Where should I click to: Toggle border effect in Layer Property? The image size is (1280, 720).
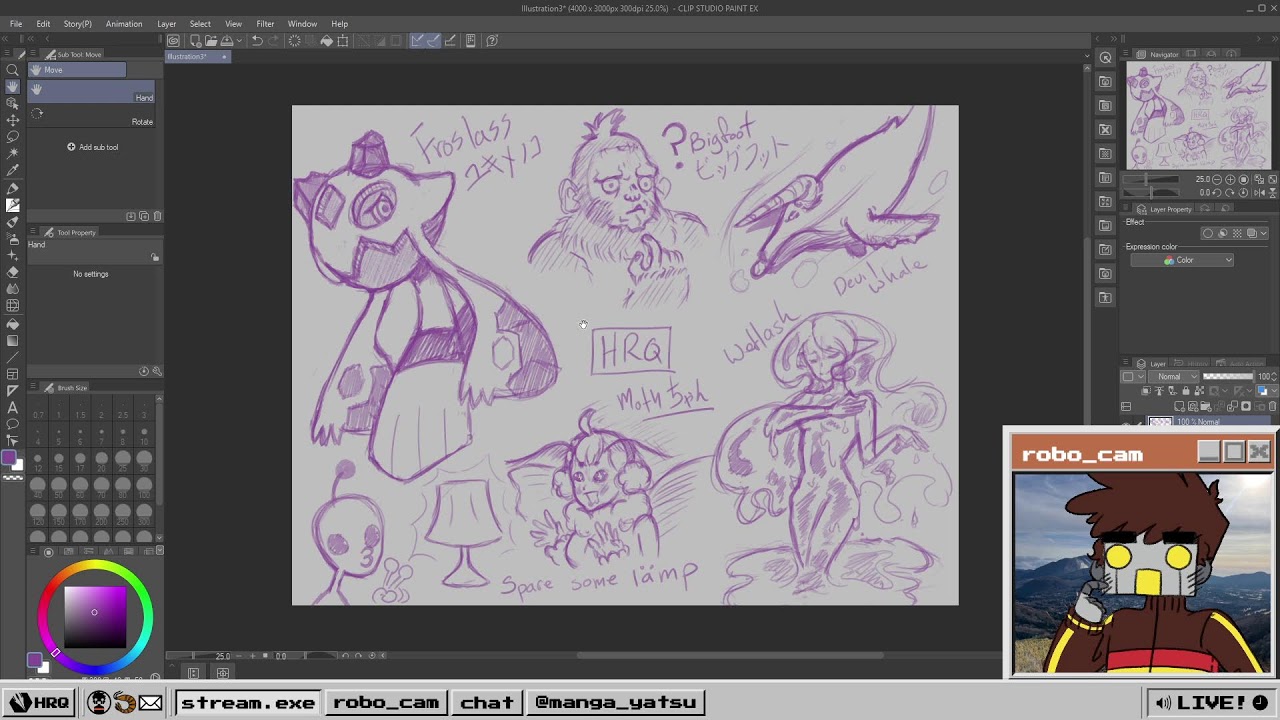click(1207, 233)
